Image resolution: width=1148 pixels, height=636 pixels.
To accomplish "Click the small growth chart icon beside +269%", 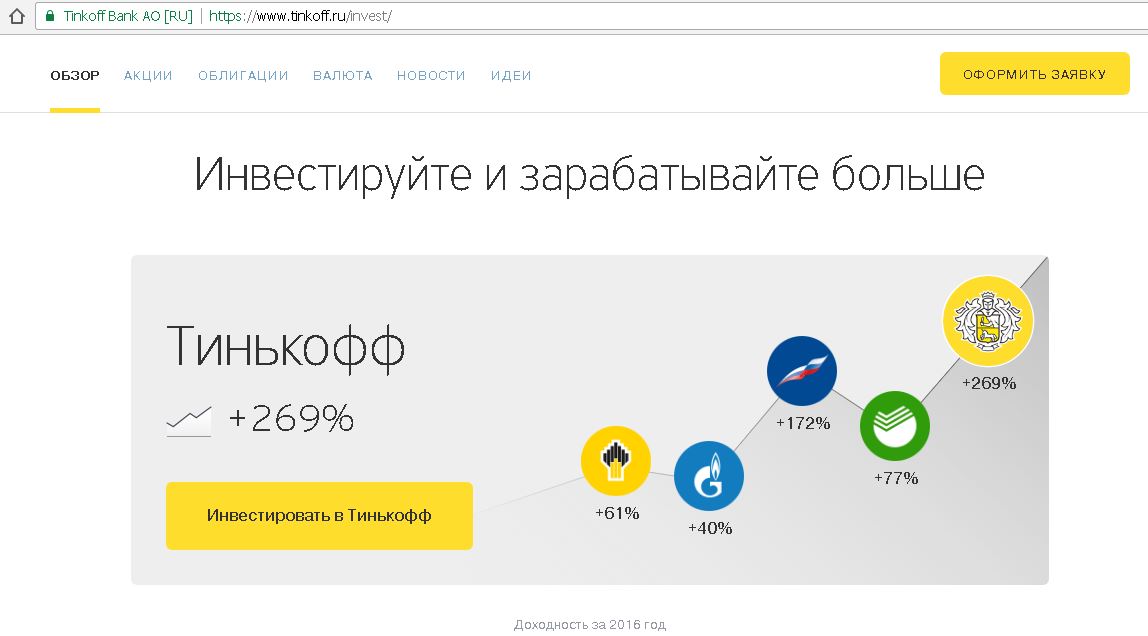I will [189, 420].
